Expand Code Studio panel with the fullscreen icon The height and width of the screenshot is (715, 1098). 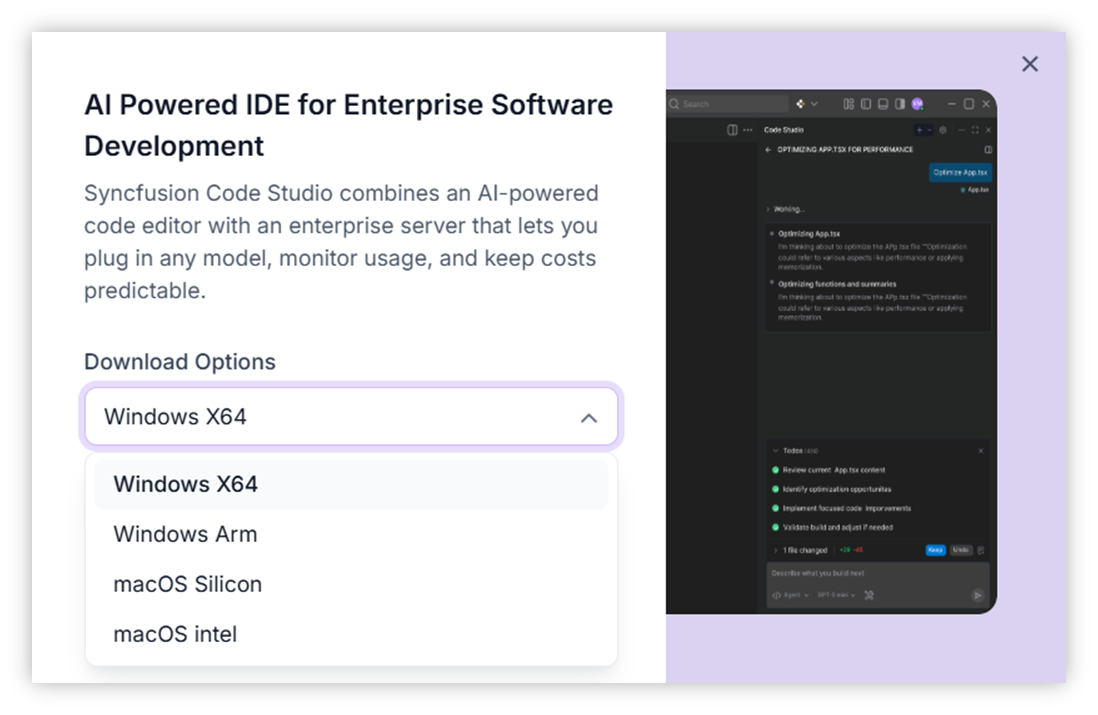point(975,130)
